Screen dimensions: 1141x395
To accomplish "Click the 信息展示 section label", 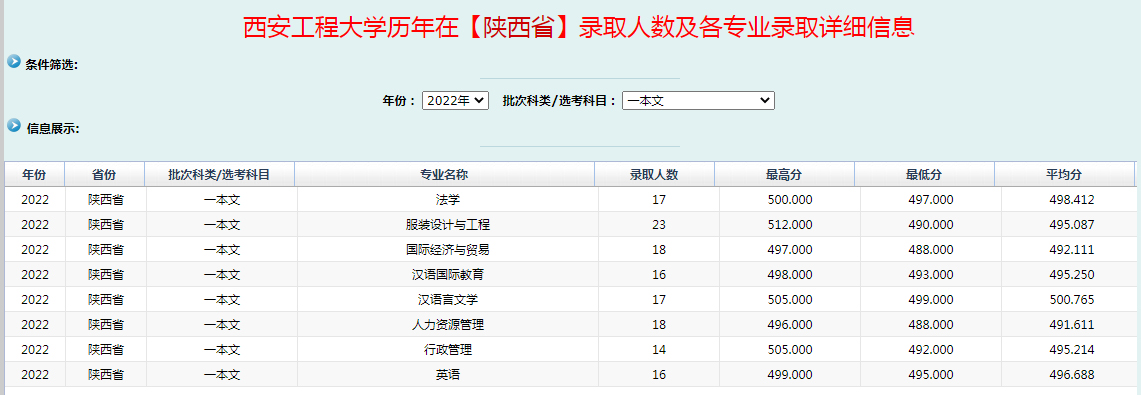I will tap(52, 129).
